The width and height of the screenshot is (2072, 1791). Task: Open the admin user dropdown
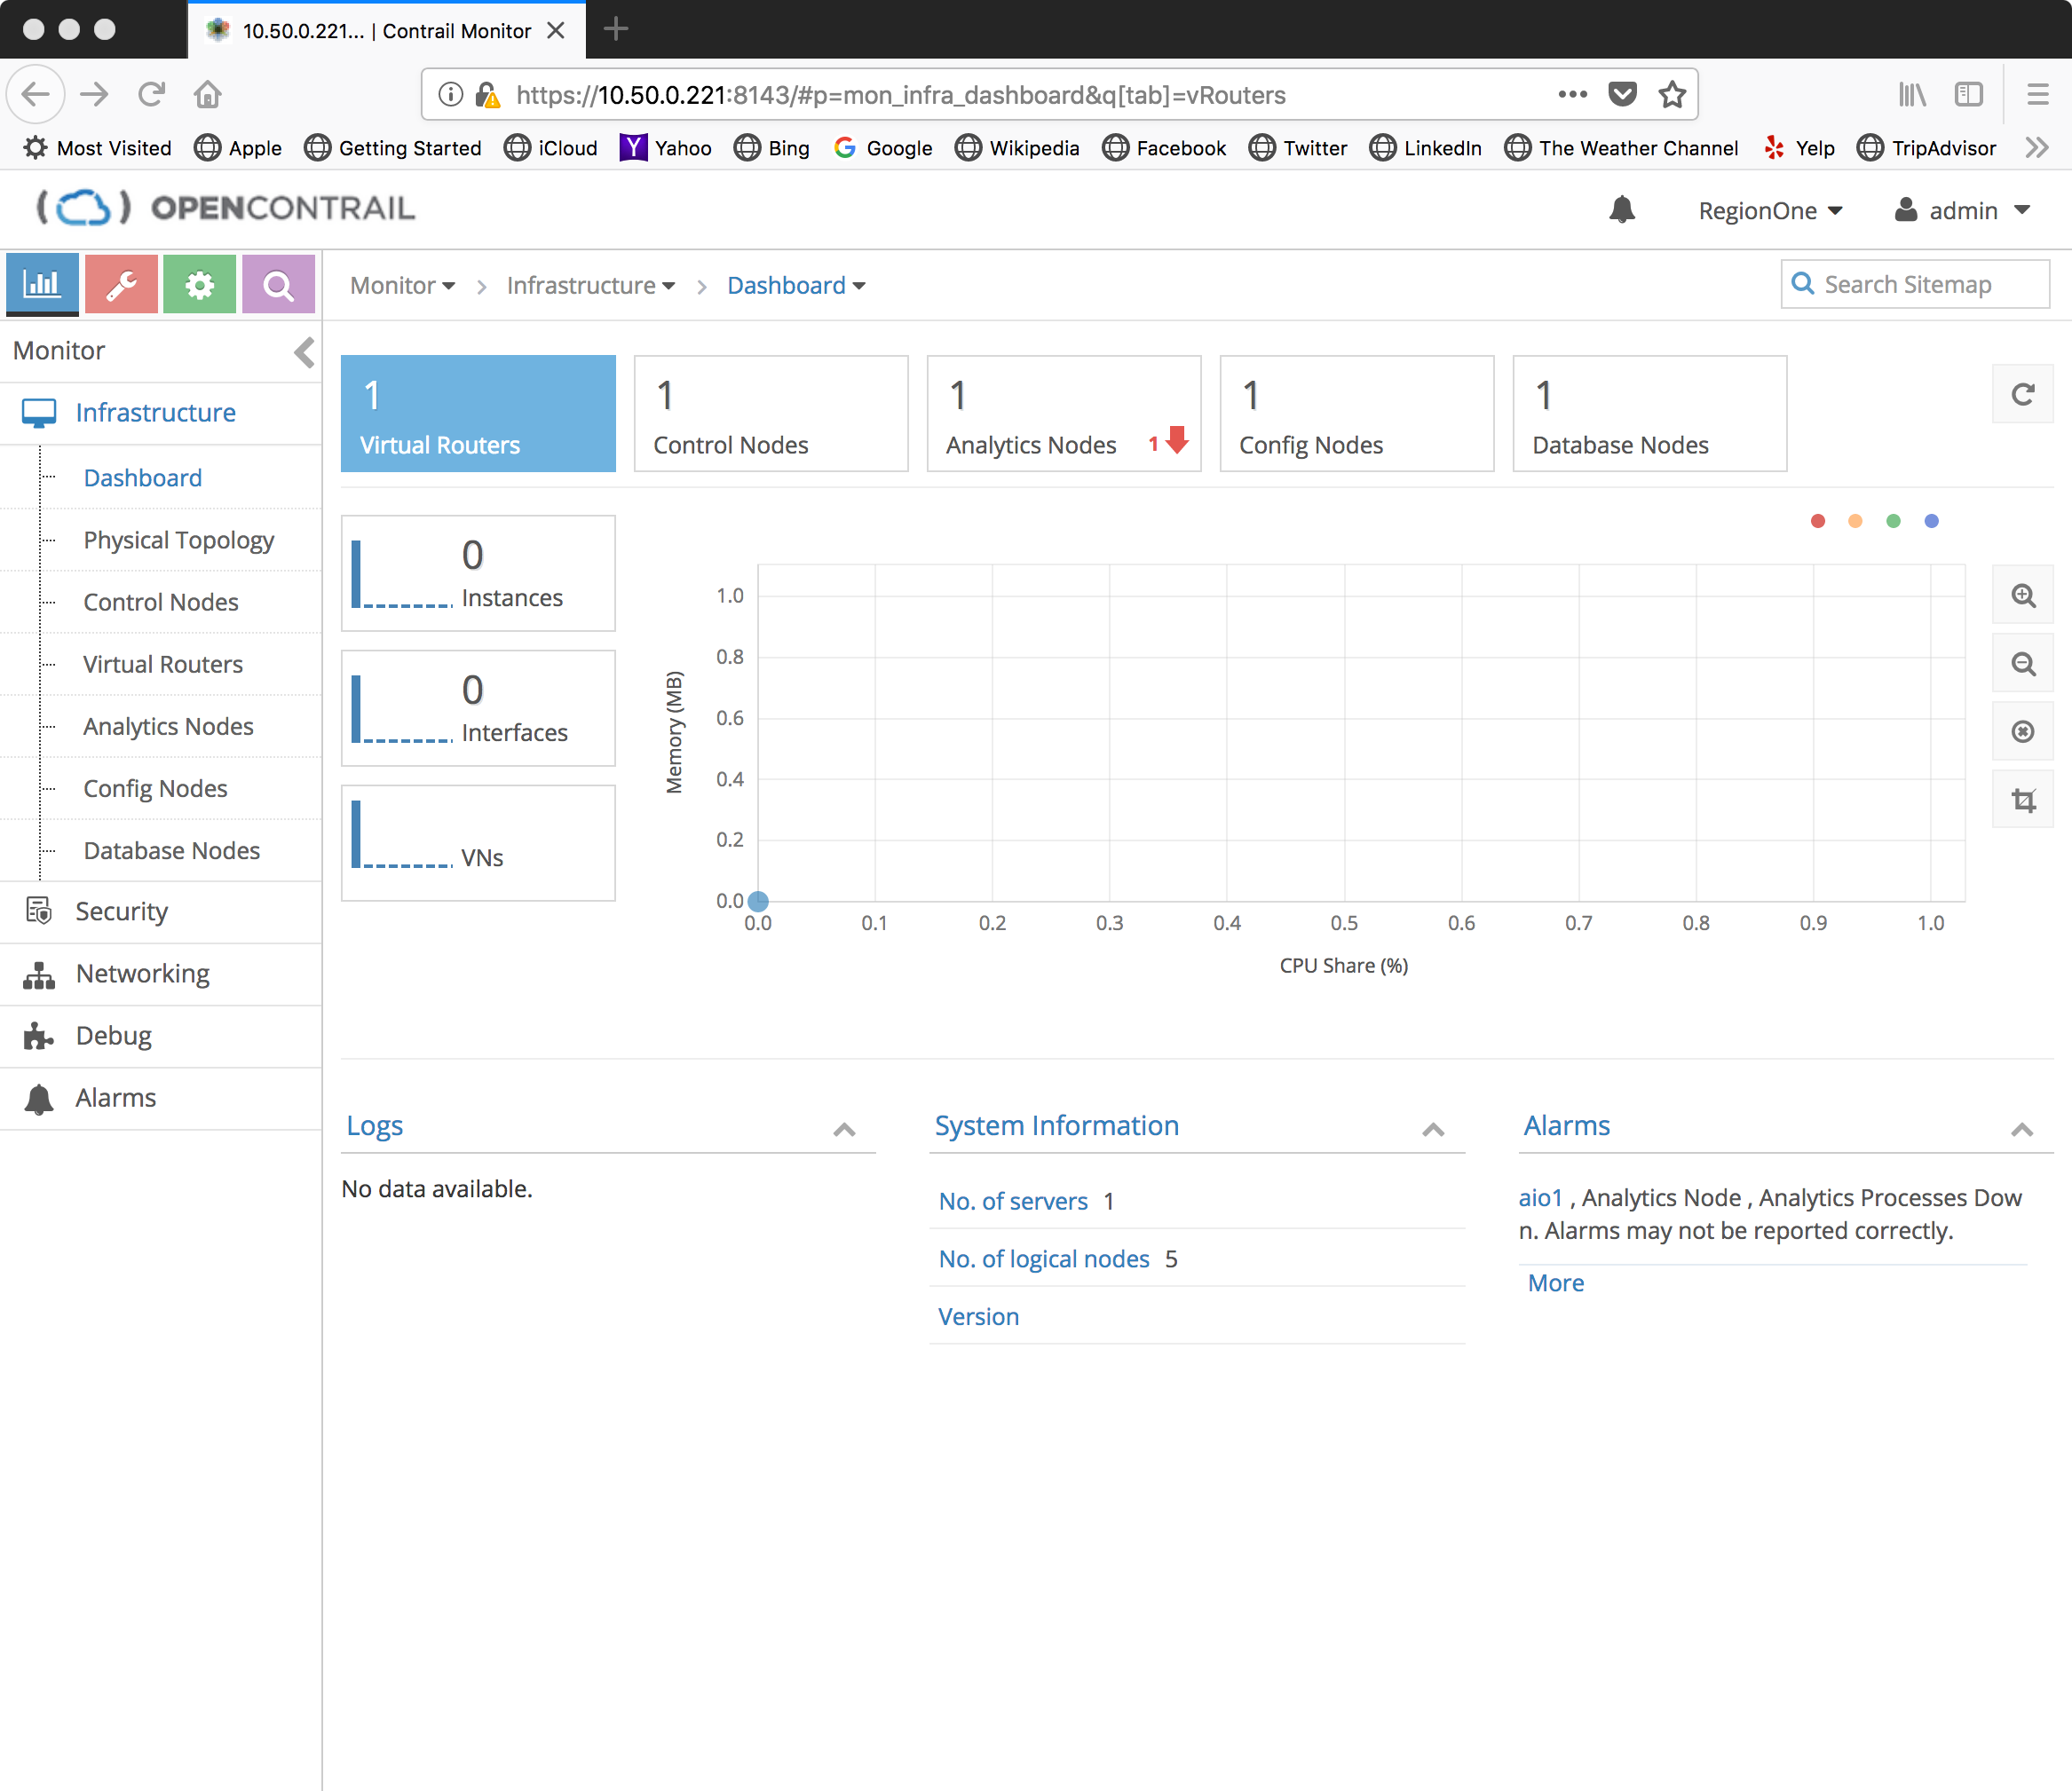(1963, 211)
